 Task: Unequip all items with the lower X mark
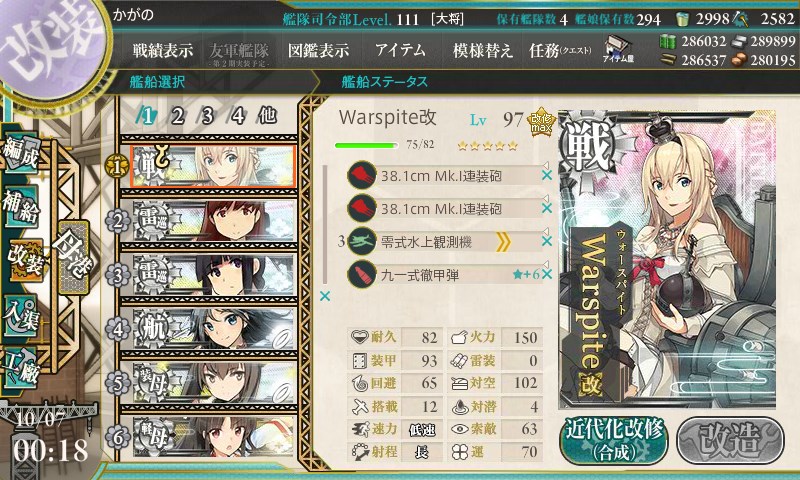[x=324, y=296]
